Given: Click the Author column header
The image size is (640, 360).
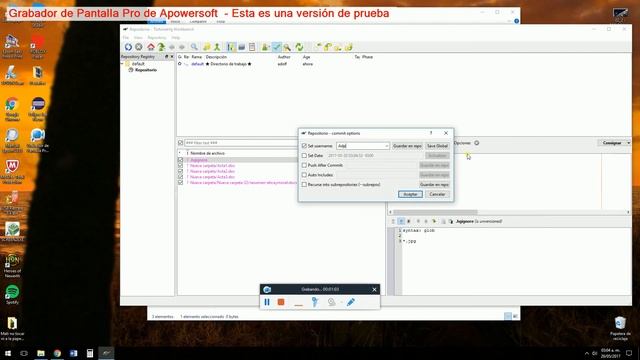Looking at the screenshot, I should [x=284, y=57].
